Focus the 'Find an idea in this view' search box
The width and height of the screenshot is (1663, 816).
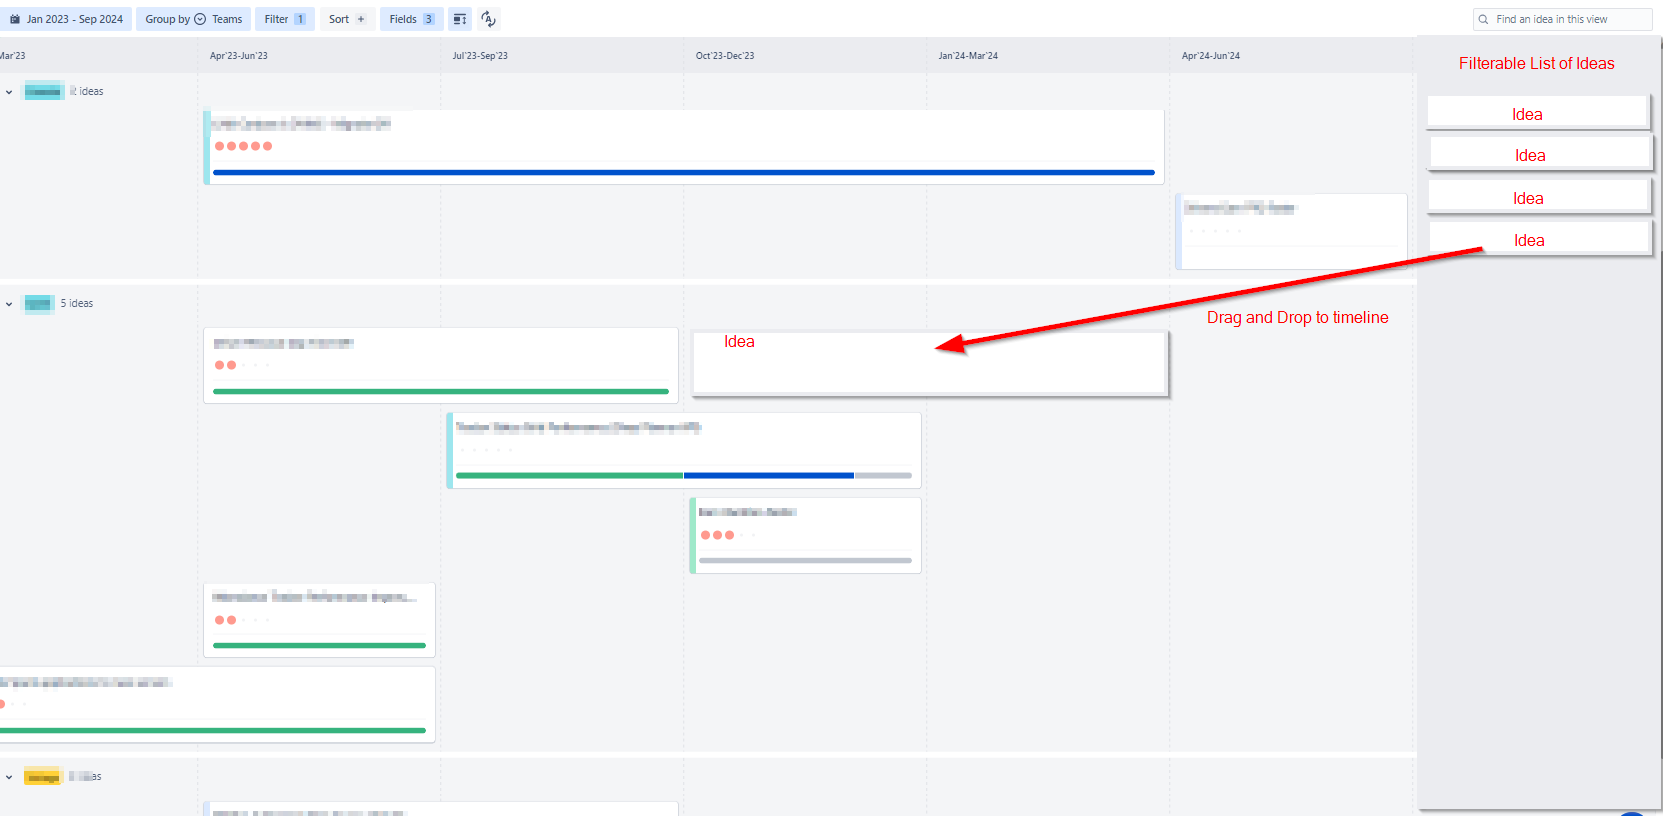(x=1563, y=19)
